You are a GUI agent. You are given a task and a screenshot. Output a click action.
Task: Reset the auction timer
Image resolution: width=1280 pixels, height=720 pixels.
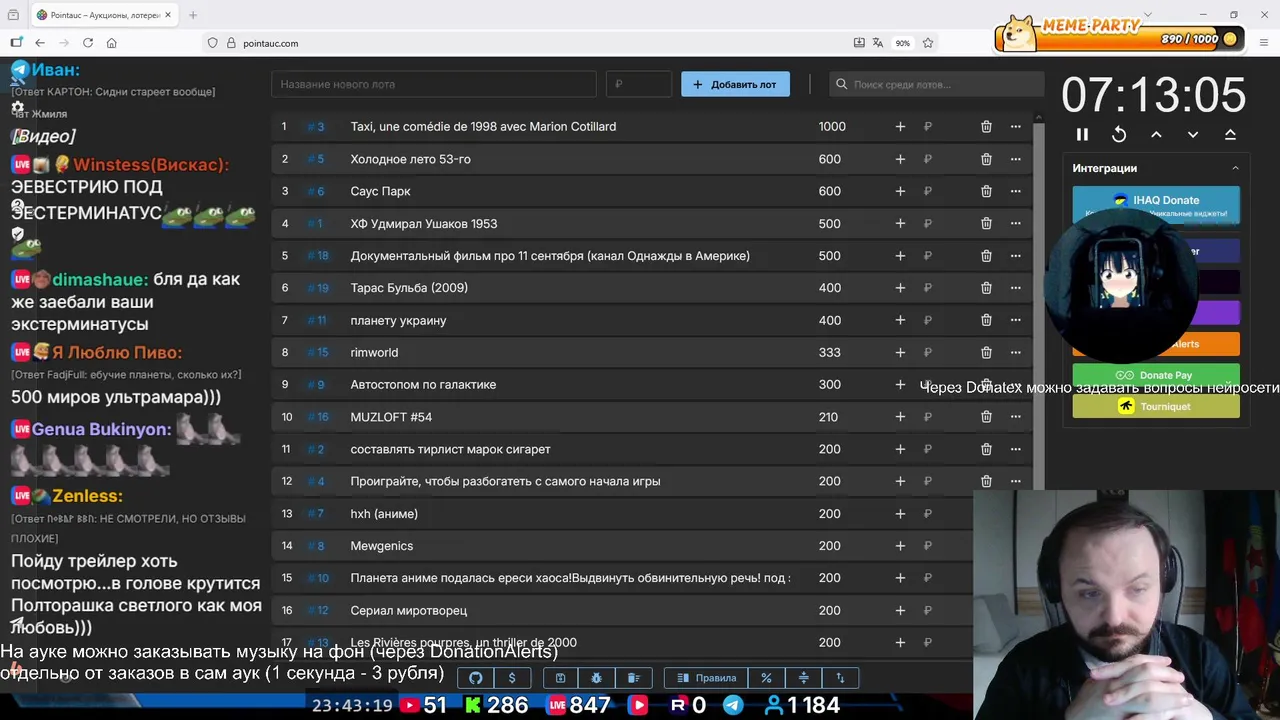pyautogui.click(x=1119, y=134)
